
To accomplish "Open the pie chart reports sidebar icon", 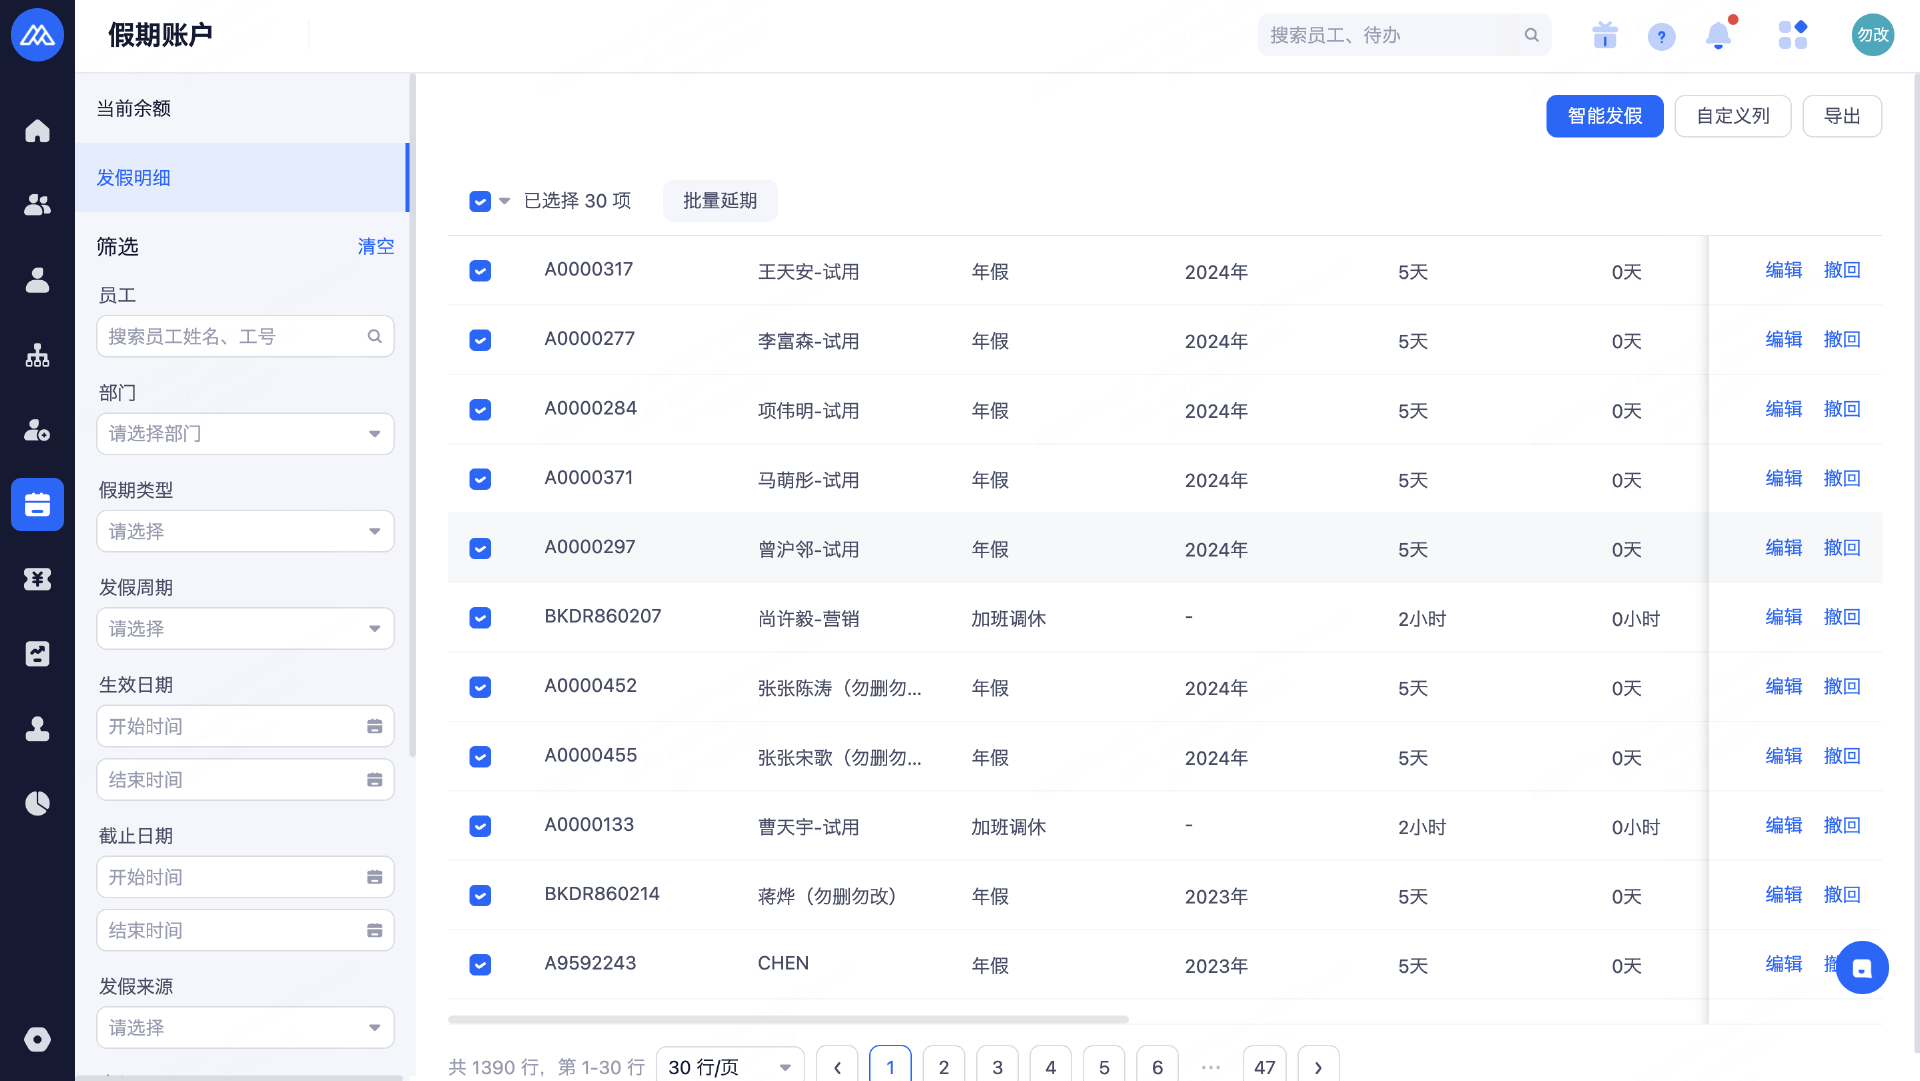I will (x=37, y=803).
